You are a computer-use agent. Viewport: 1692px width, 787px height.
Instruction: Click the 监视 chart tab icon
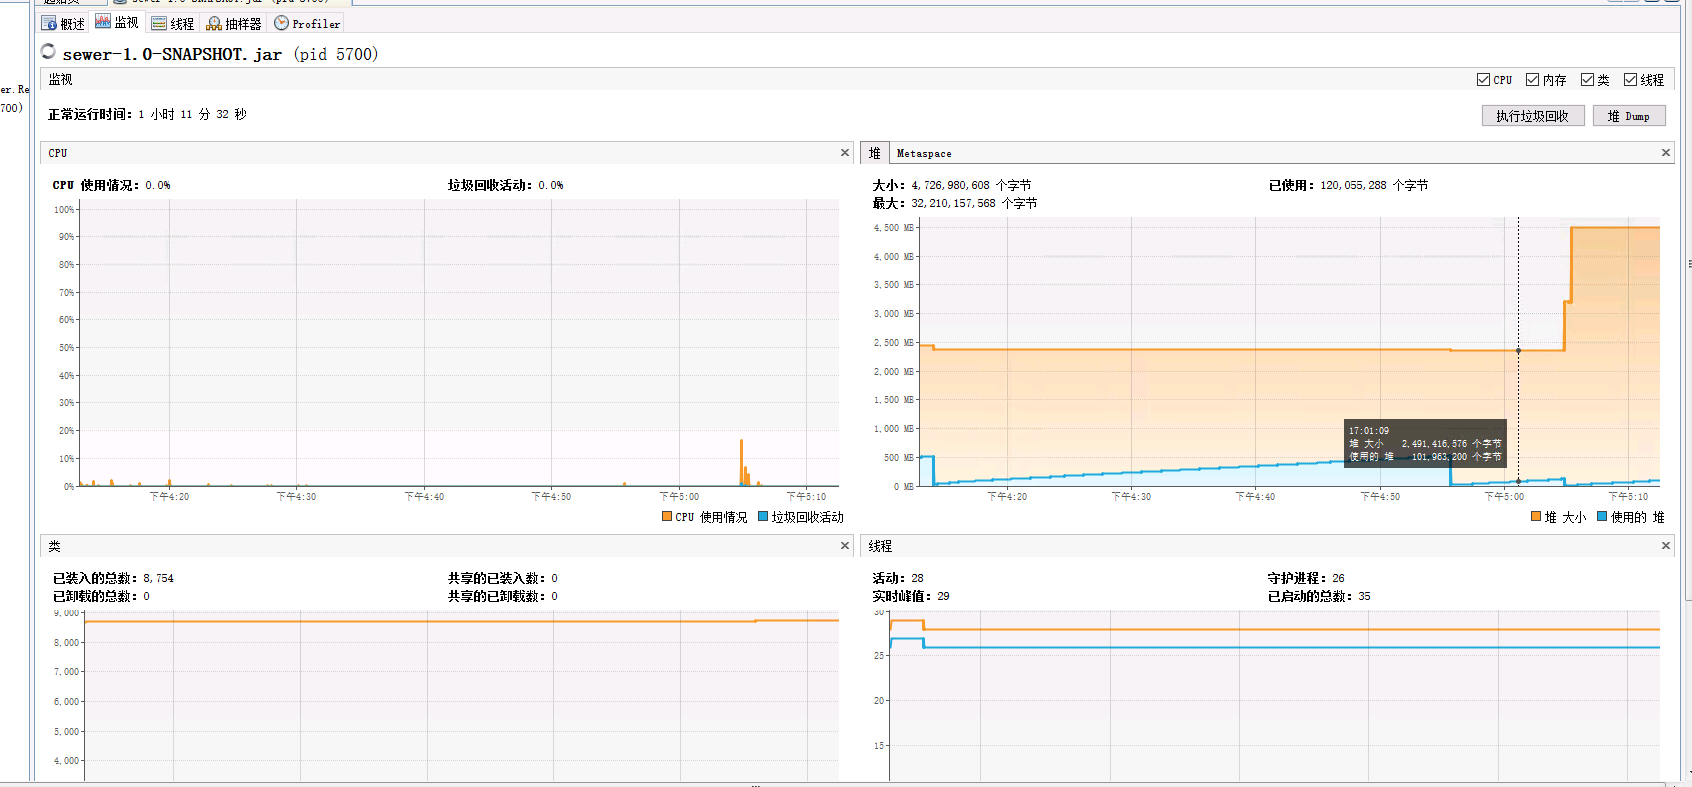(103, 21)
